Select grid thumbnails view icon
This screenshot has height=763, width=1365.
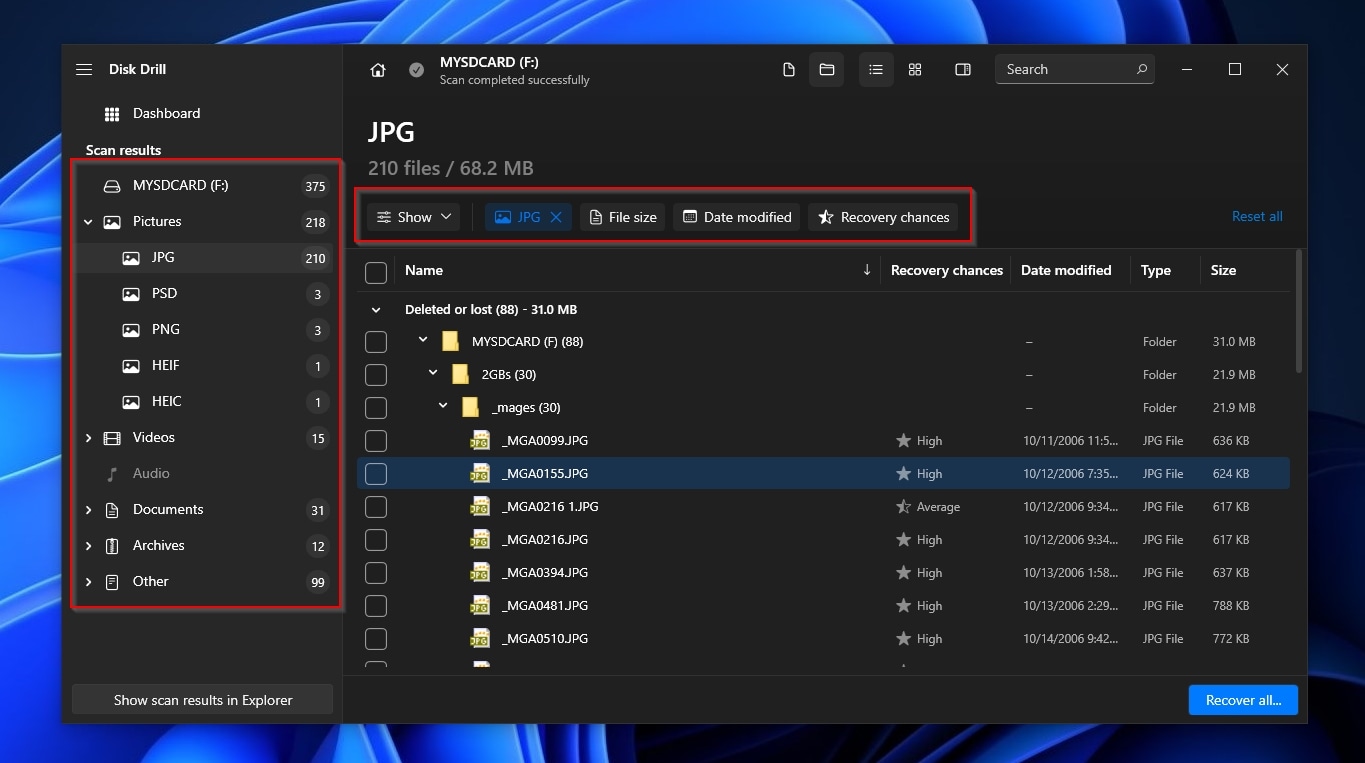(x=915, y=70)
